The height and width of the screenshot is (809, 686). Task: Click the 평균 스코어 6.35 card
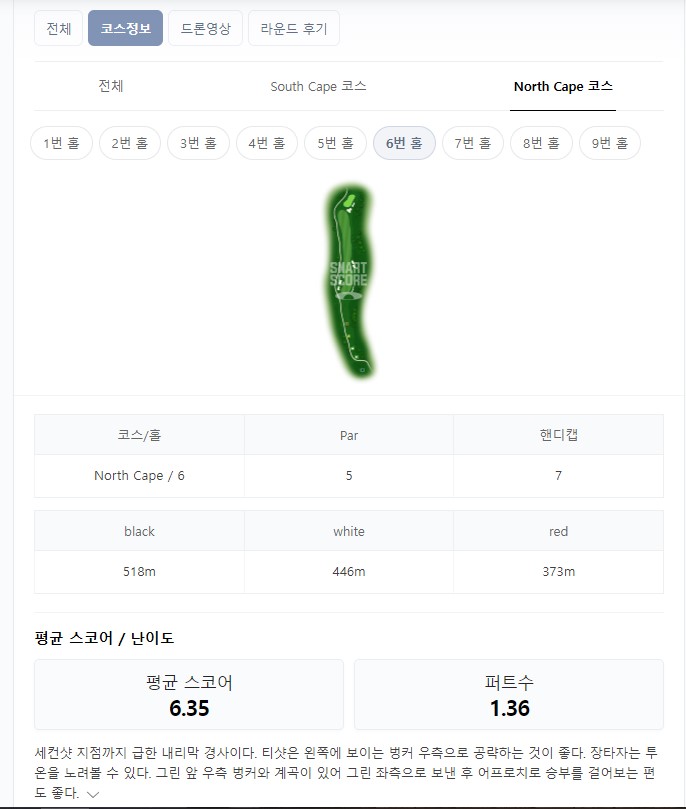[x=189, y=695]
